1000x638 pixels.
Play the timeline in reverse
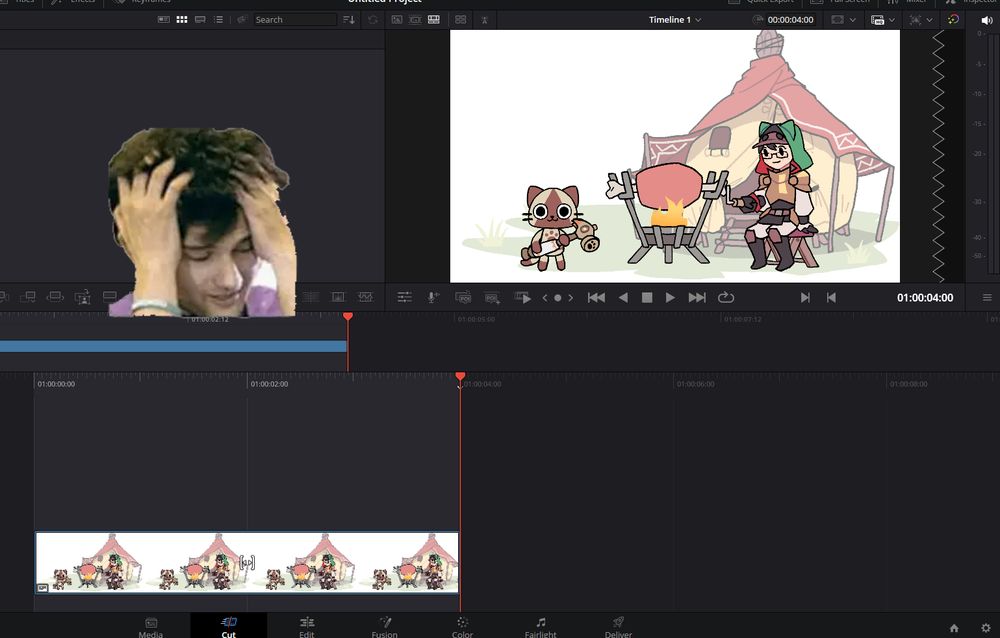(x=623, y=297)
